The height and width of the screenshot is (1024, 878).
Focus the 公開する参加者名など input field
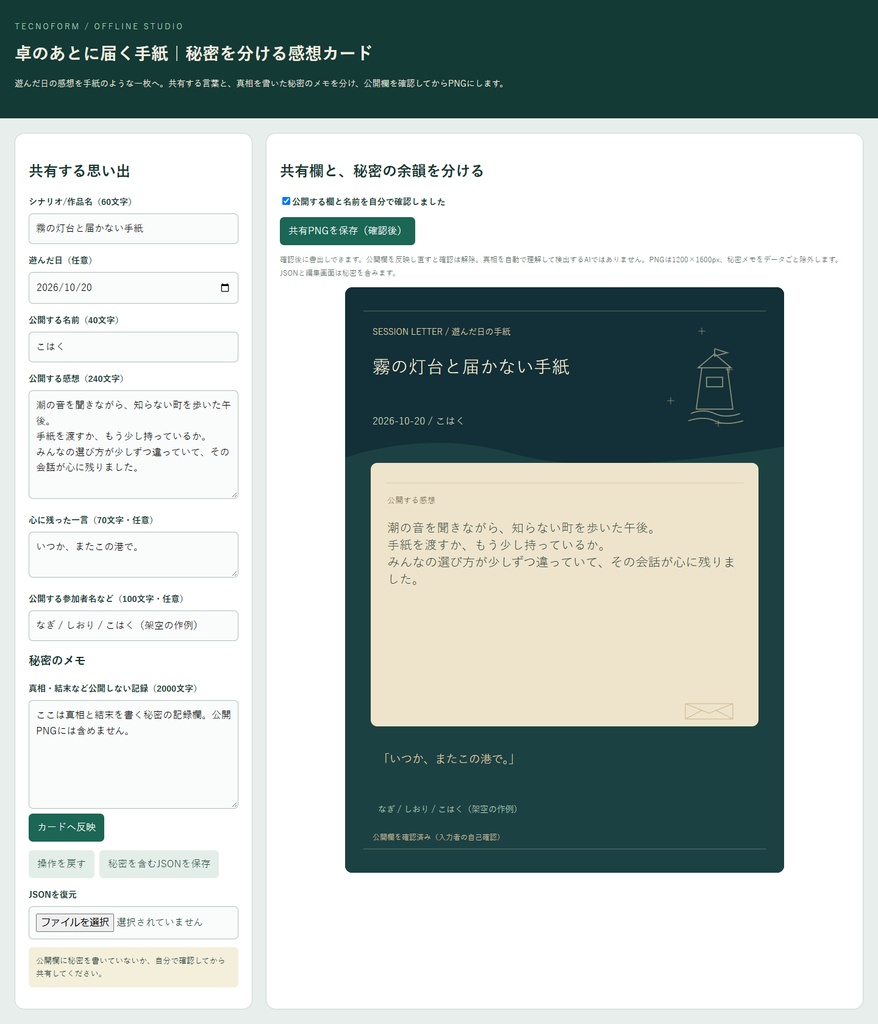coord(133,626)
